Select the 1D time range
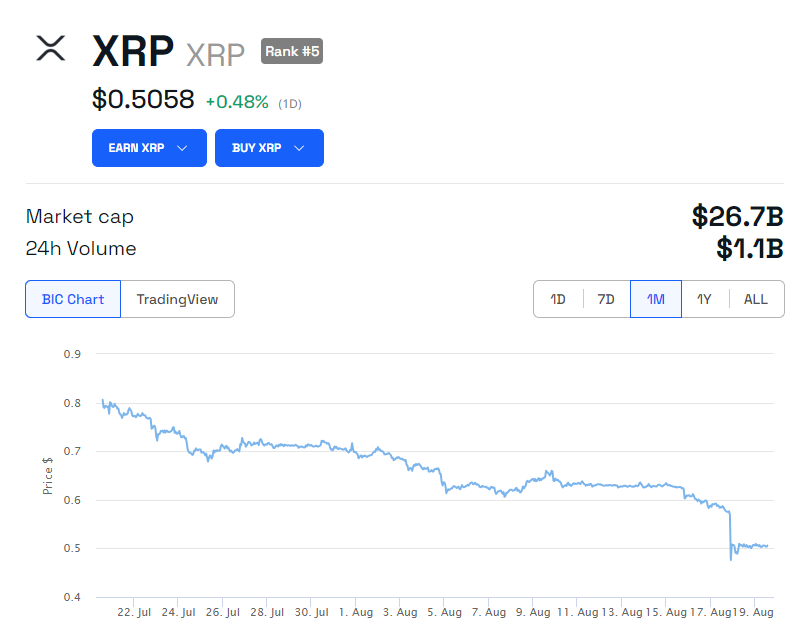The image size is (799, 640). 557,299
